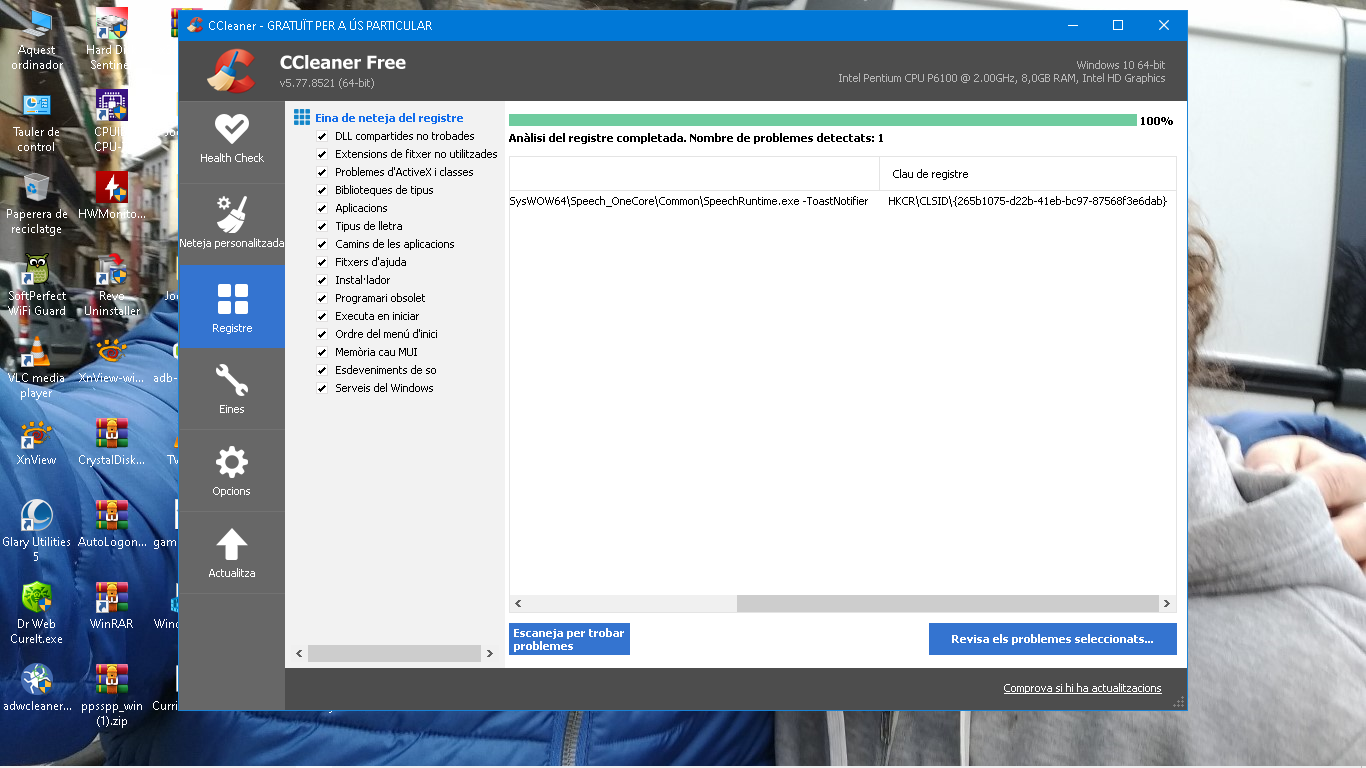
Task: Open the Health Check section
Action: (231, 141)
